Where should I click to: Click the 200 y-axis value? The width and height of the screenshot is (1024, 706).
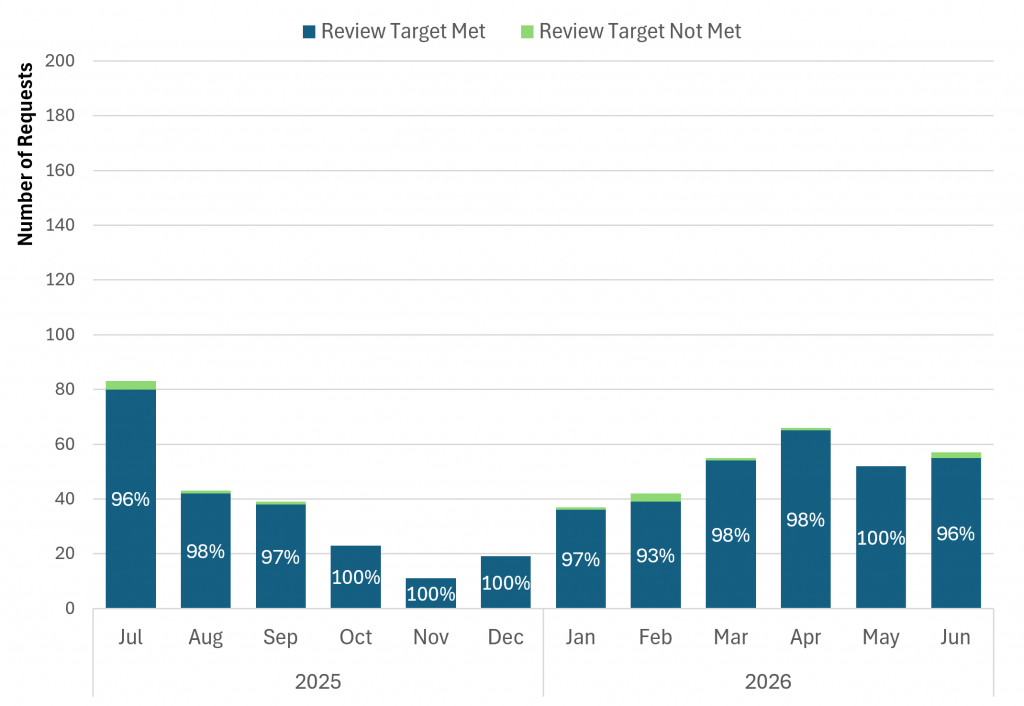(x=60, y=61)
